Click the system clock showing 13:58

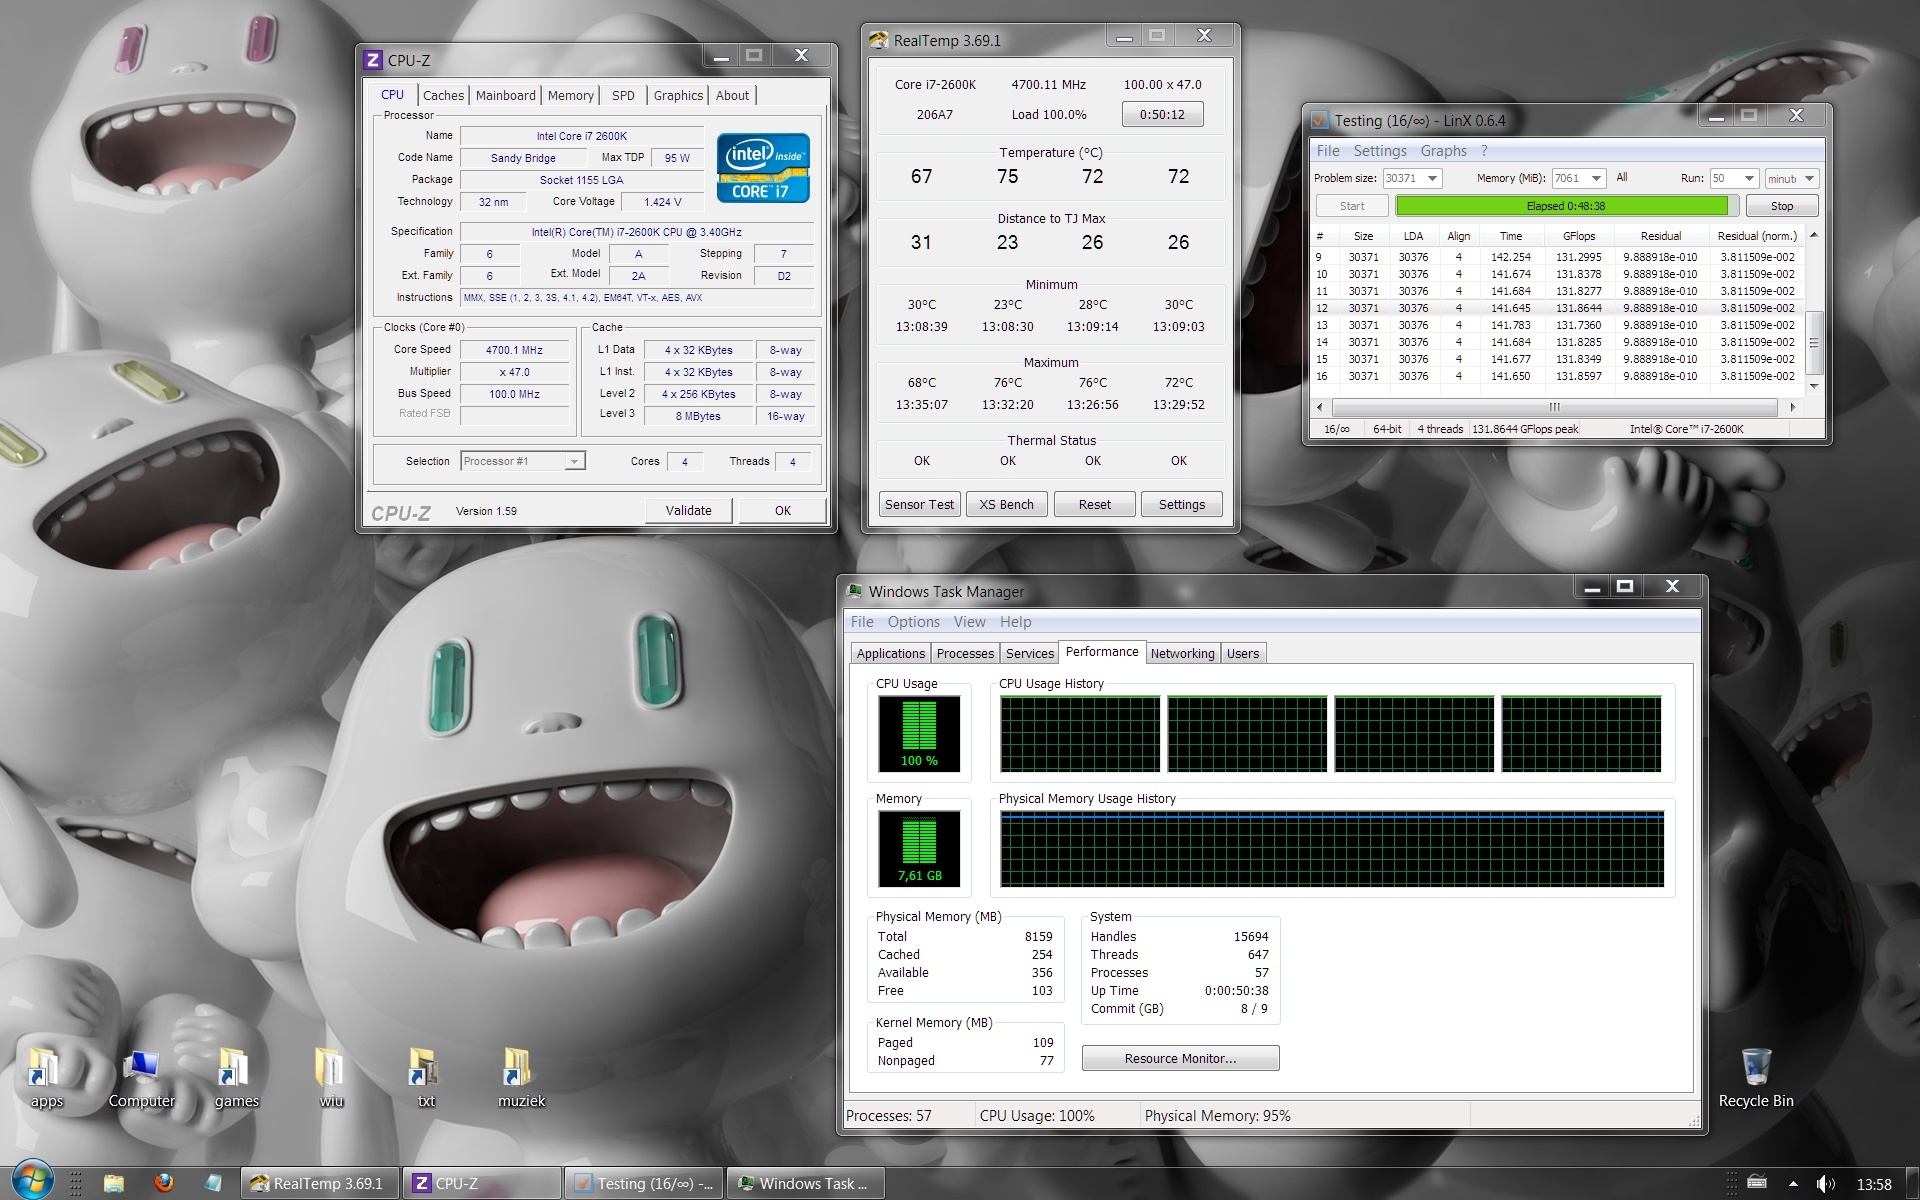[x=1873, y=1184]
